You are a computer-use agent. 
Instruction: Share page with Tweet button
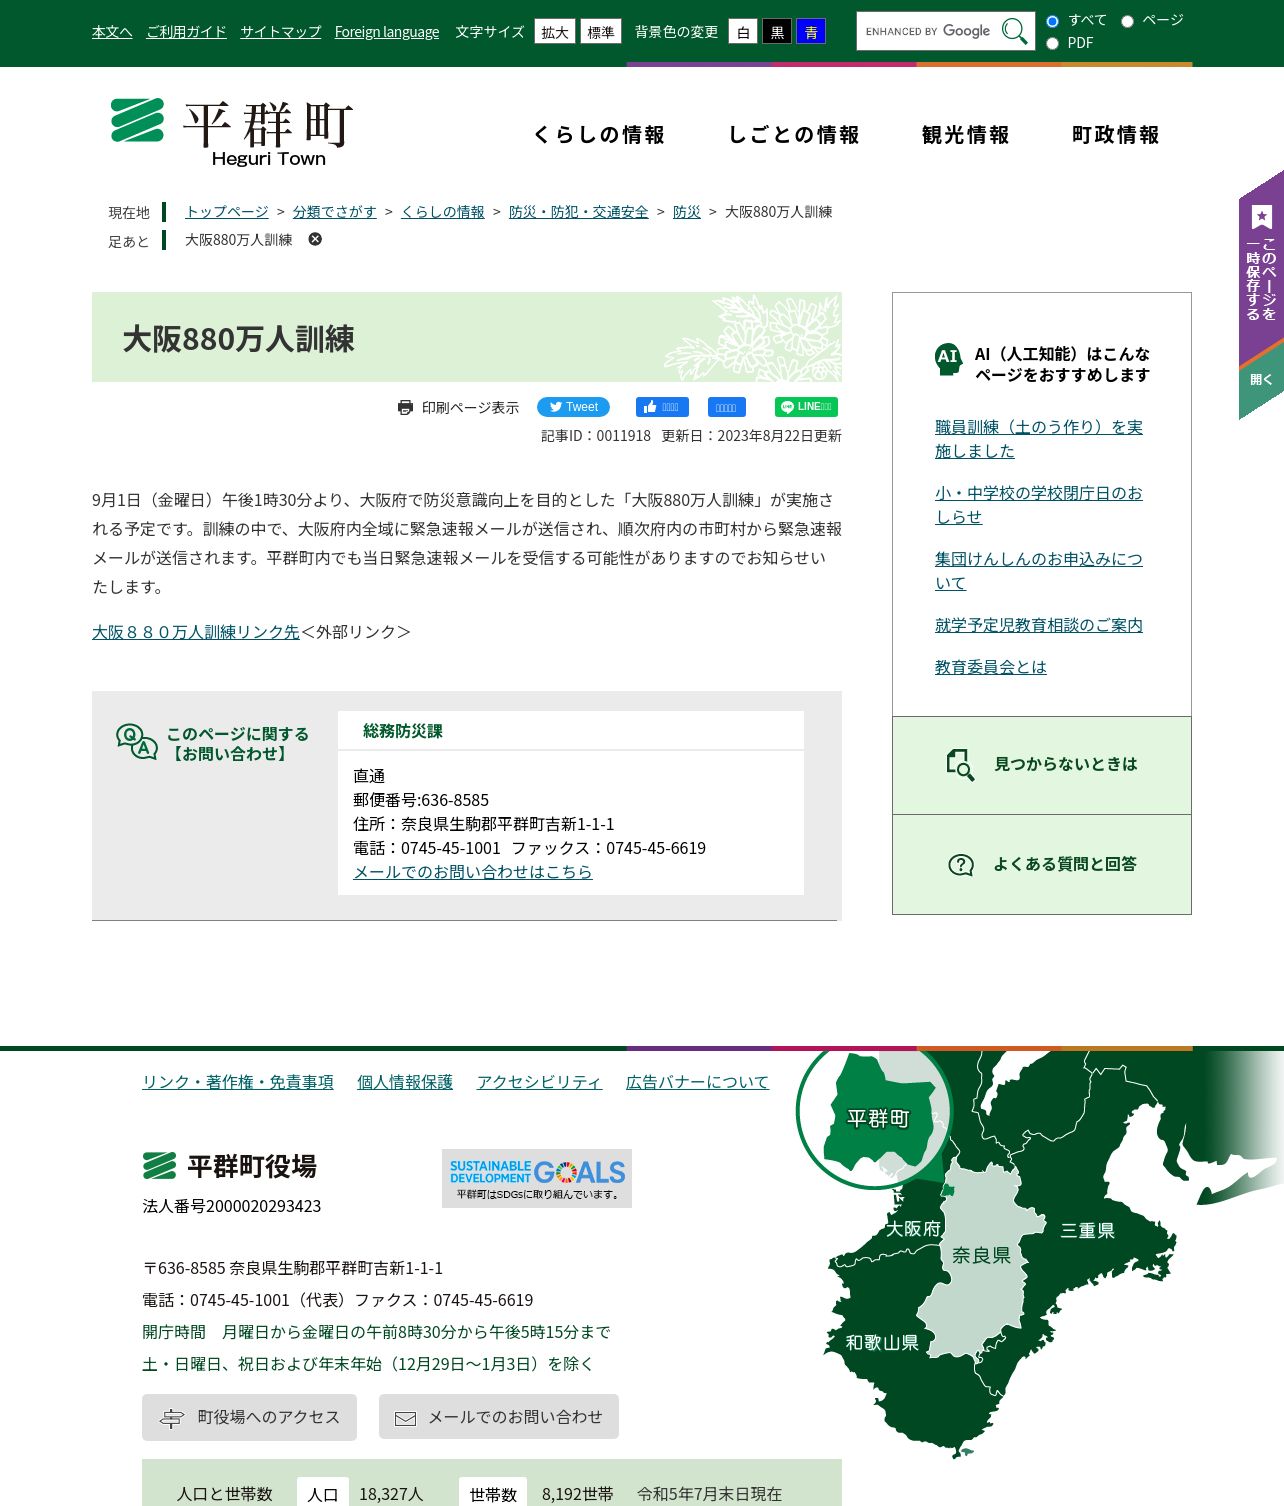pos(573,407)
